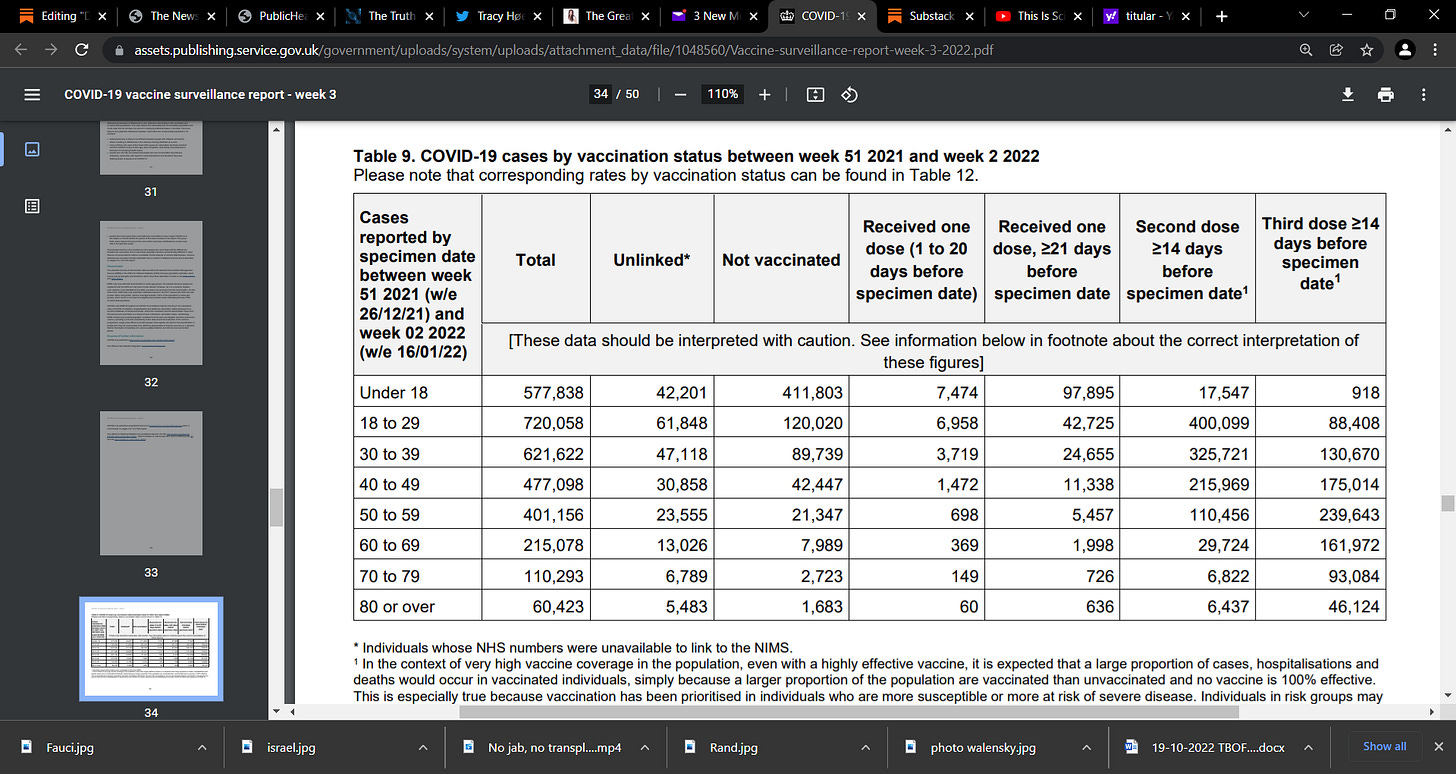The width and height of the screenshot is (1456, 774).
Task: Open Chrome three-dot menu
Action: [1436, 49]
